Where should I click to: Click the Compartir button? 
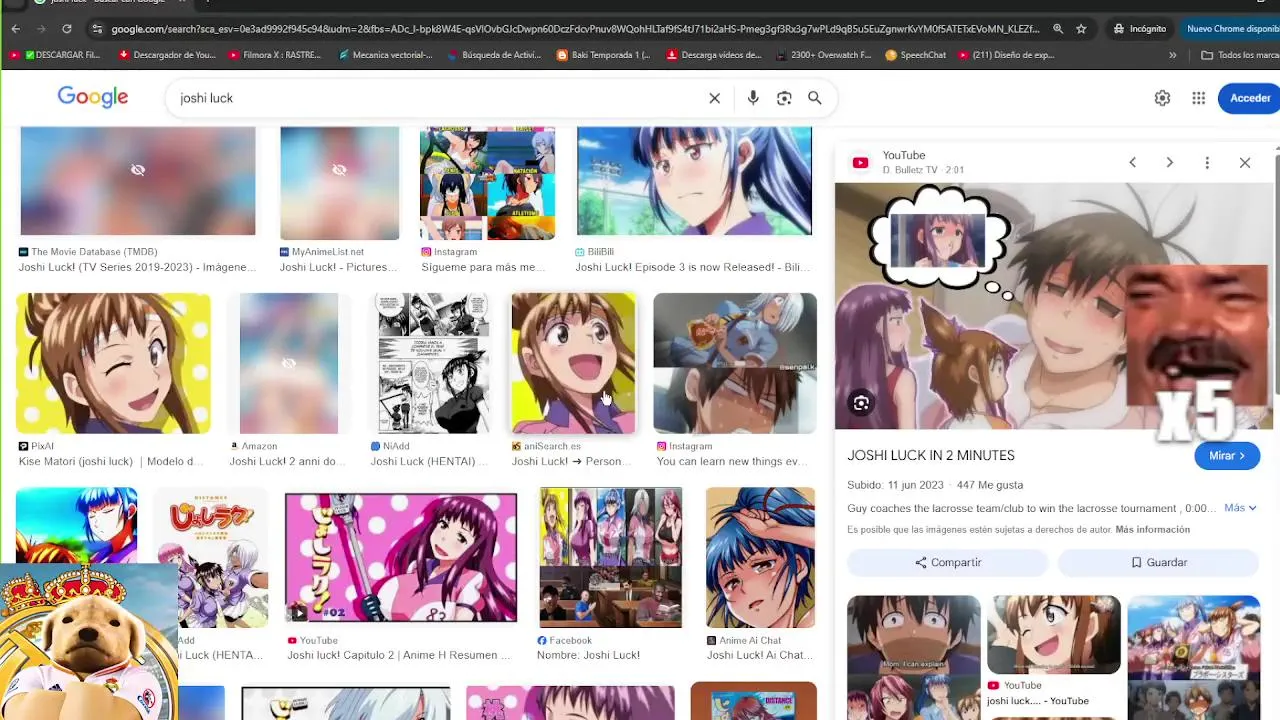pos(947,562)
